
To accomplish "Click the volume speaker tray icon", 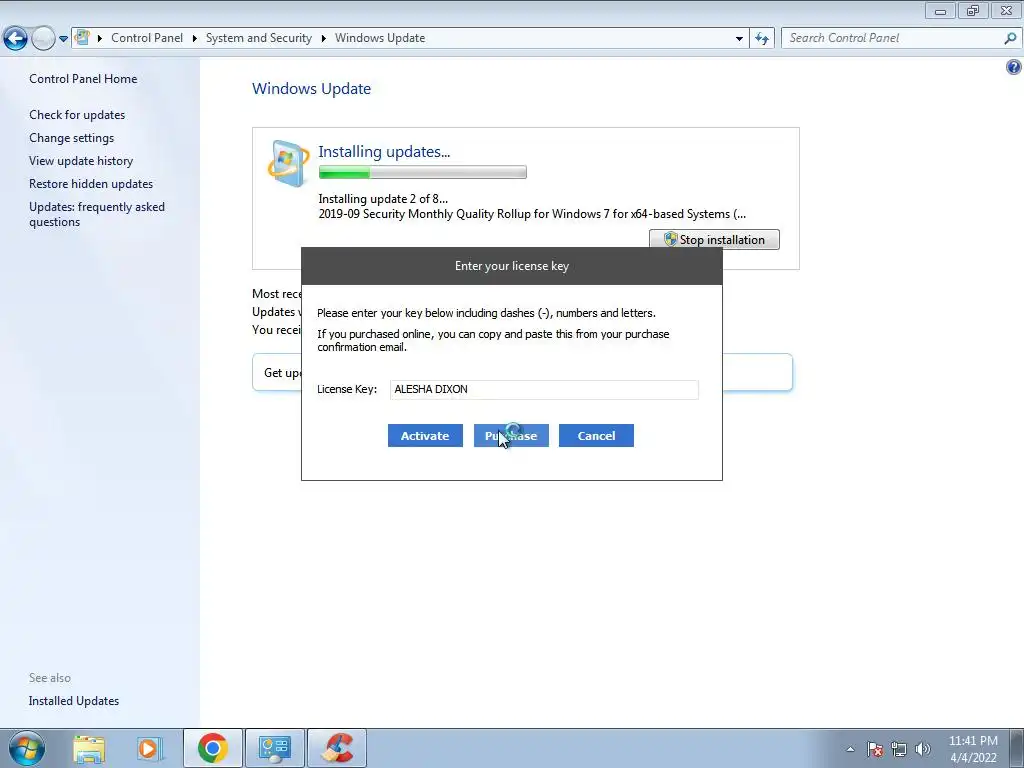I will tap(923, 749).
